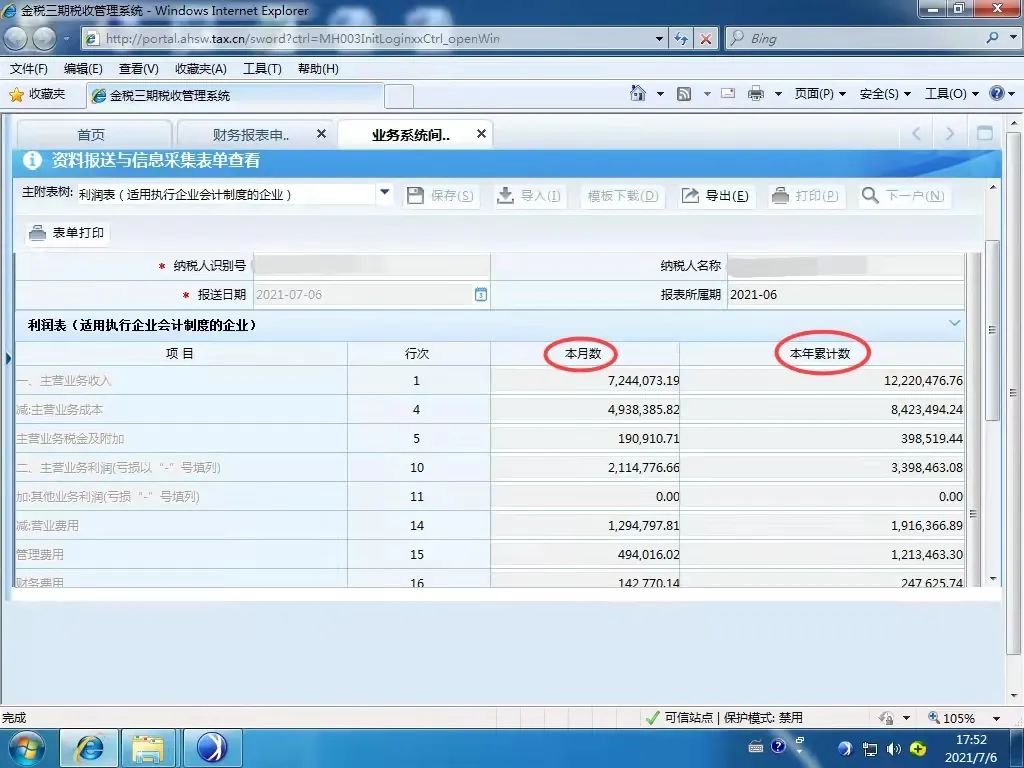Open the calendar picker for 报送日期

click(480, 295)
